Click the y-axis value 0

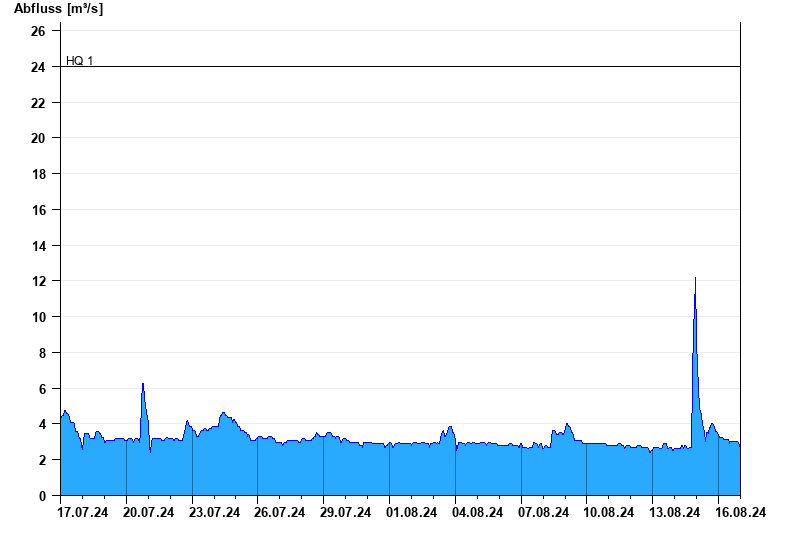pyautogui.click(x=42, y=496)
